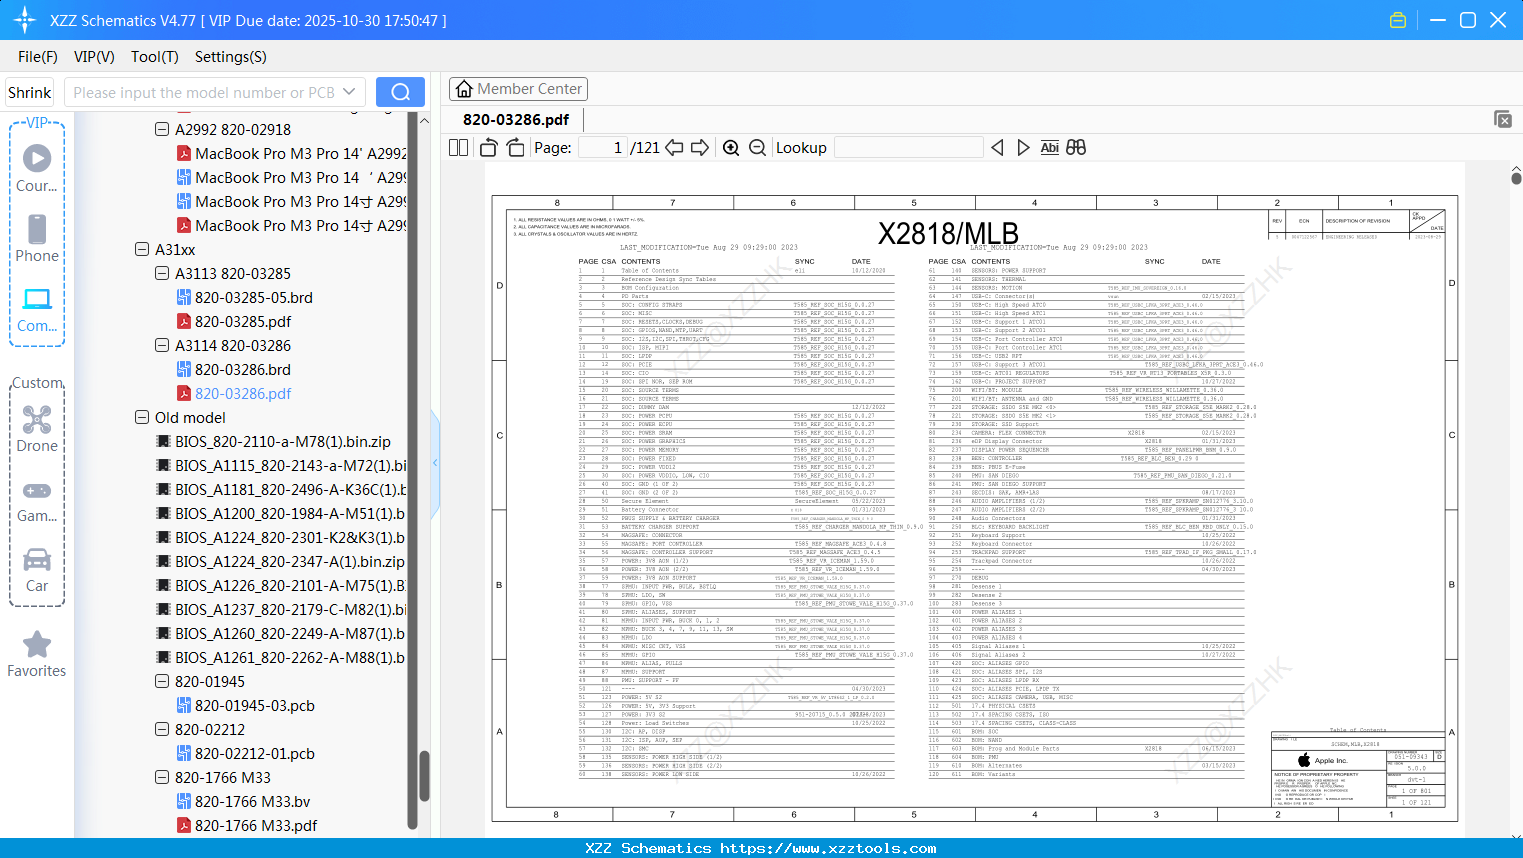Open BIOS_820-2110-a-M78(1).bin.zip
Screen dimensions: 1523x858
(x=283, y=441)
